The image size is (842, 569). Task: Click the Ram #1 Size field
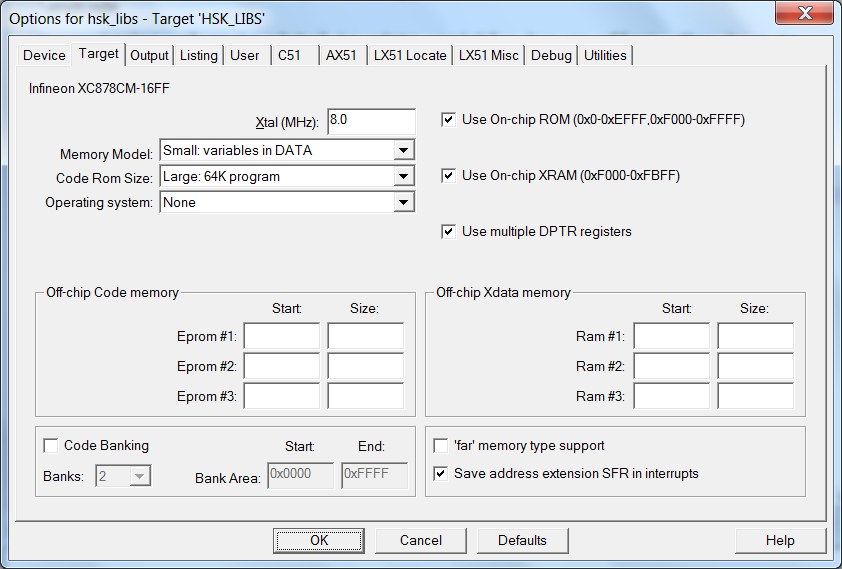[x=755, y=337]
